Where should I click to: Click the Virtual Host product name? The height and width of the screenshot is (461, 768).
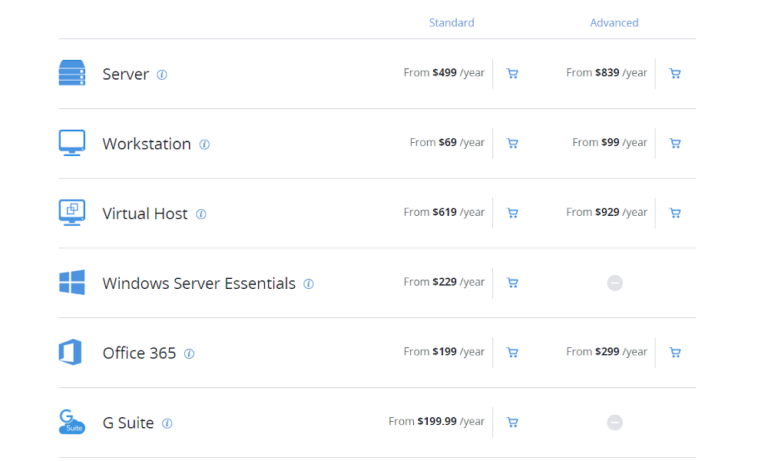145,214
